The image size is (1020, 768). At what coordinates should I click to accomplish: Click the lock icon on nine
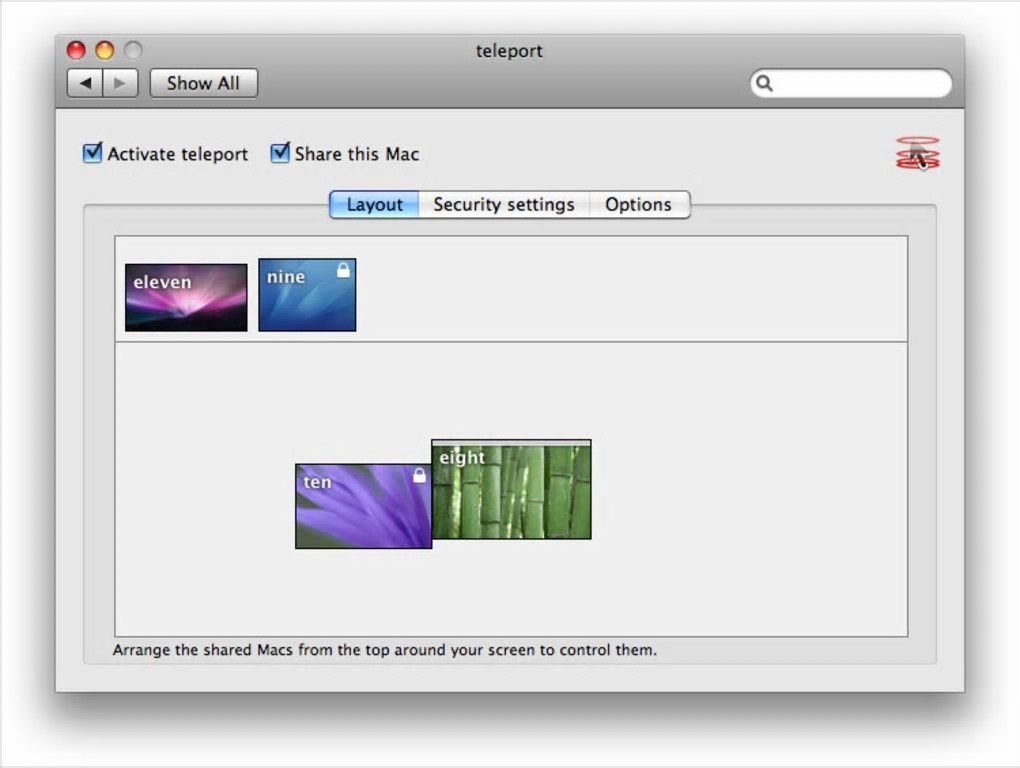(x=343, y=270)
